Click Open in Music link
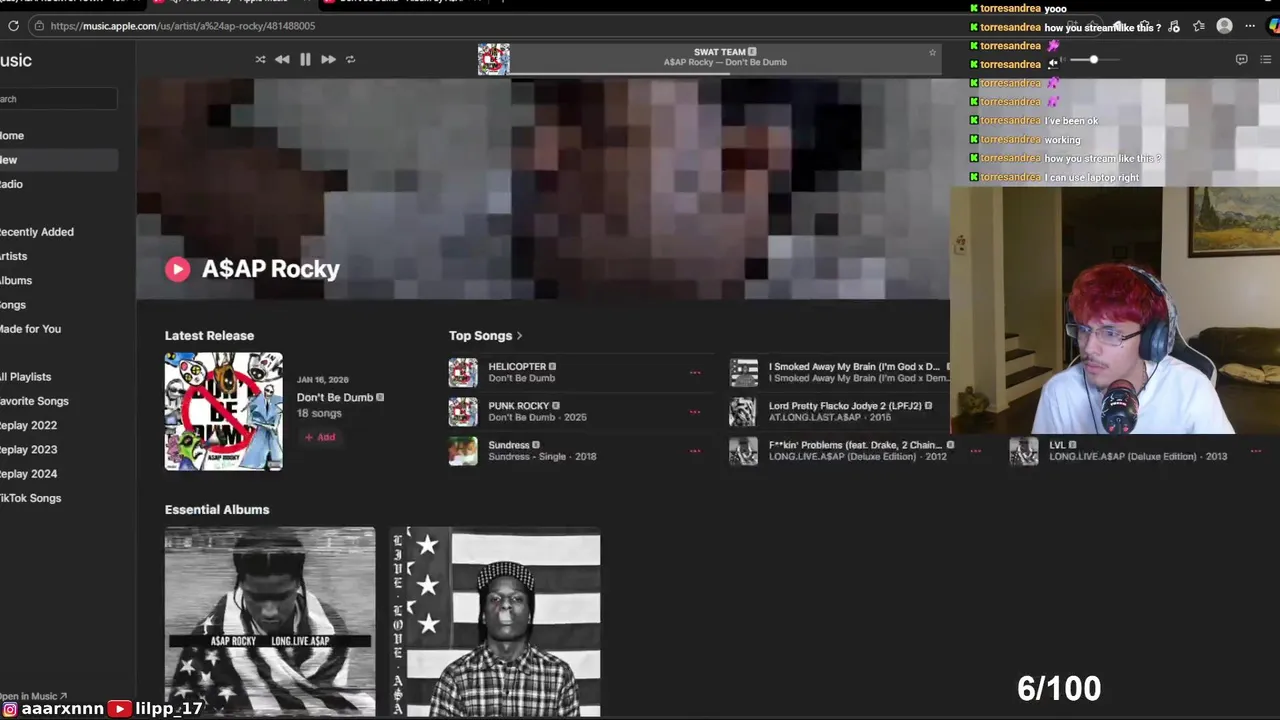The width and height of the screenshot is (1280, 720). click(33, 696)
